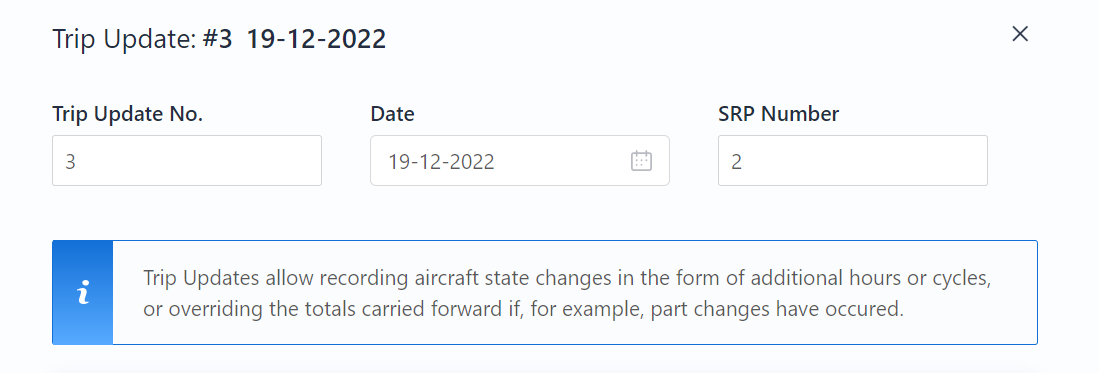Select the SRP Number input box
This screenshot has height=373, width=1099.
852,161
